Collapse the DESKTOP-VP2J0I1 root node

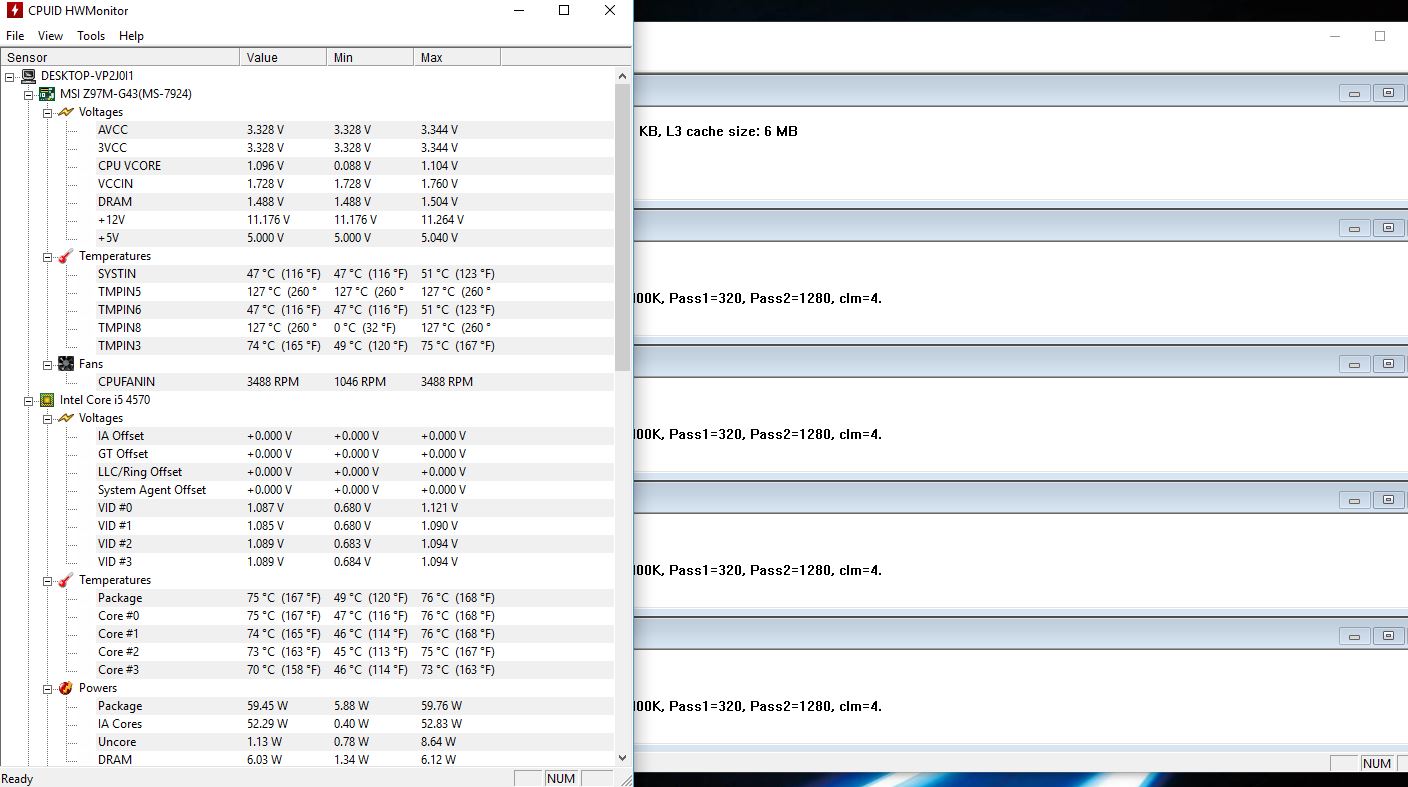(x=10, y=76)
